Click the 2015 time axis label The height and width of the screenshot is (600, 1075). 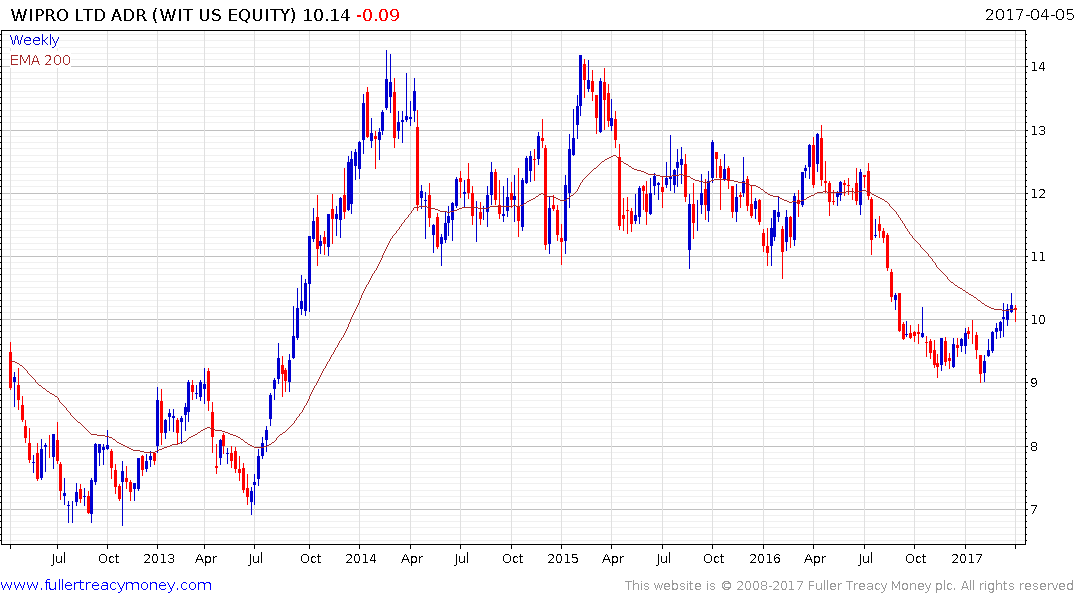(563, 558)
